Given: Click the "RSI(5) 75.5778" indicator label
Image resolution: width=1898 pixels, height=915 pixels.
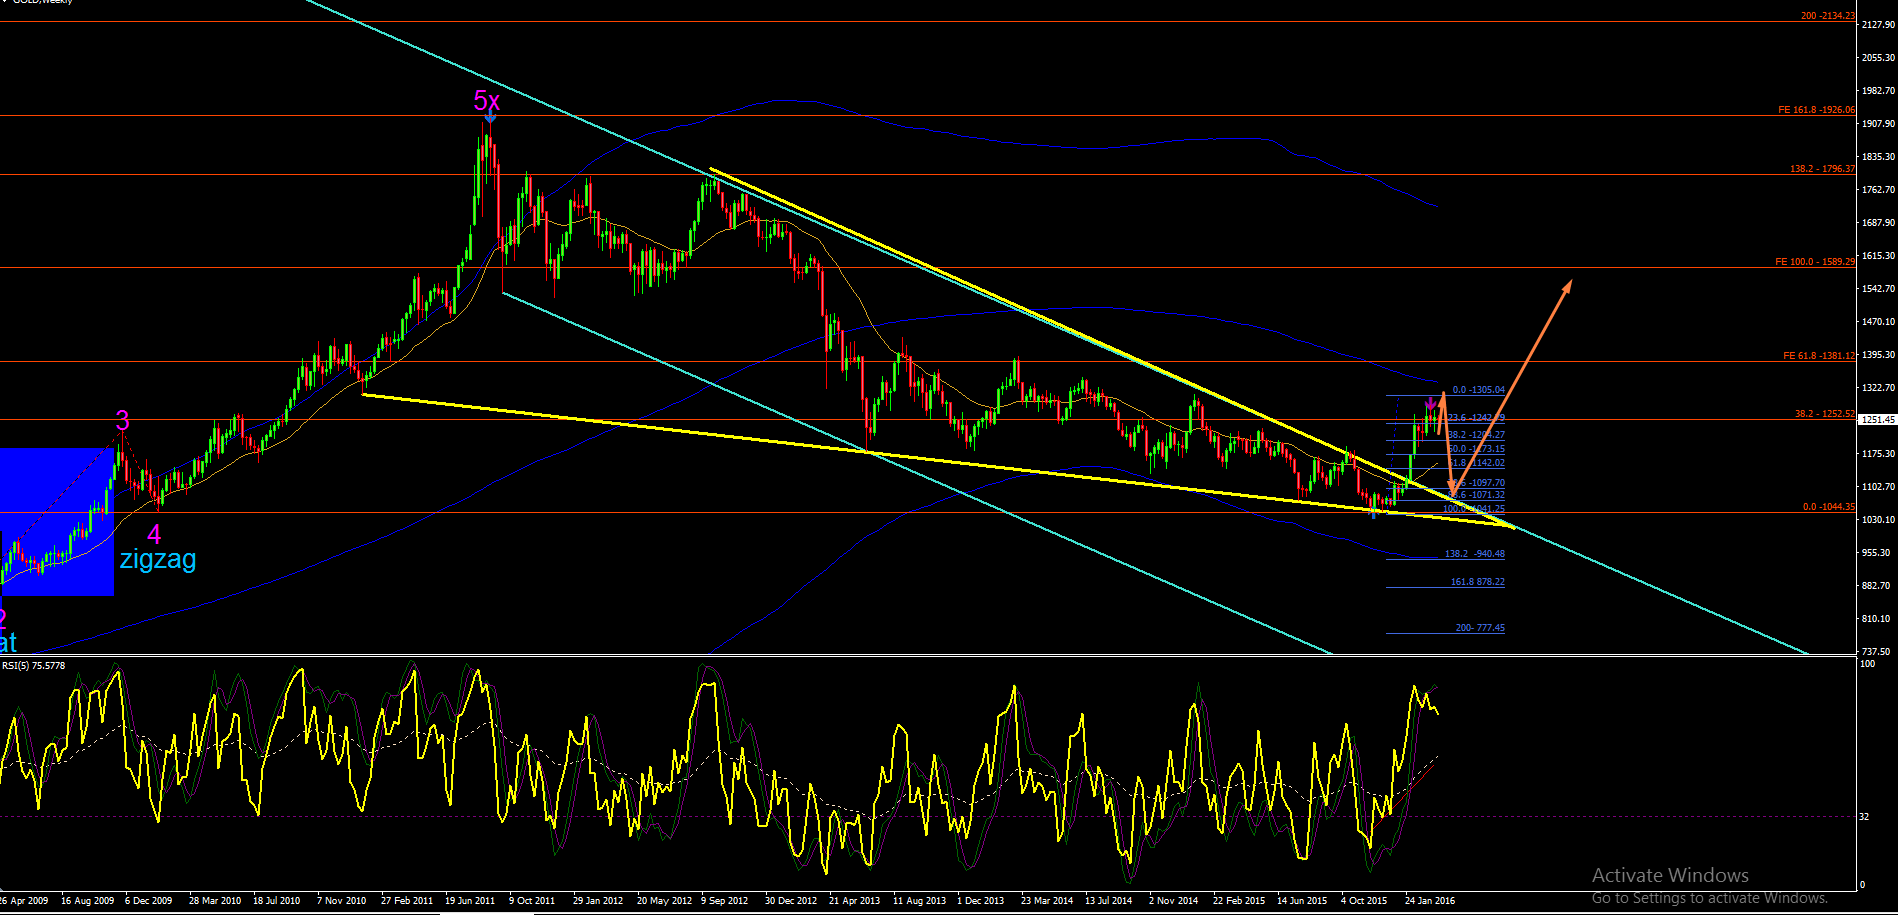Looking at the screenshot, I should [34, 665].
